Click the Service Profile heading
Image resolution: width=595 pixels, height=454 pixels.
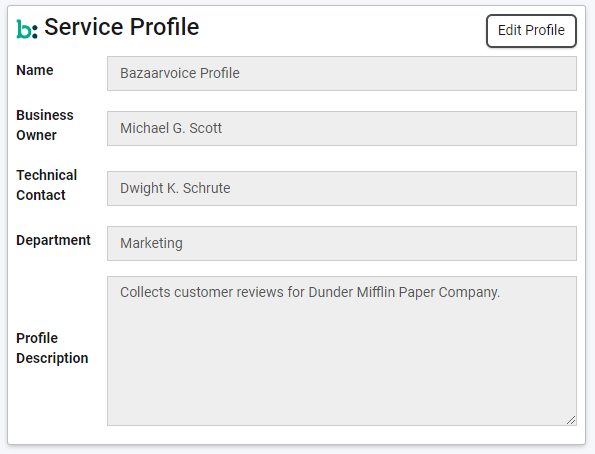point(122,27)
